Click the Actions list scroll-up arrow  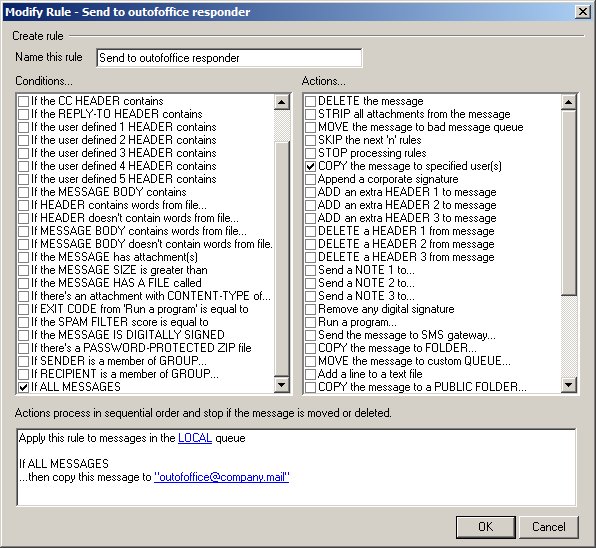click(569, 102)
